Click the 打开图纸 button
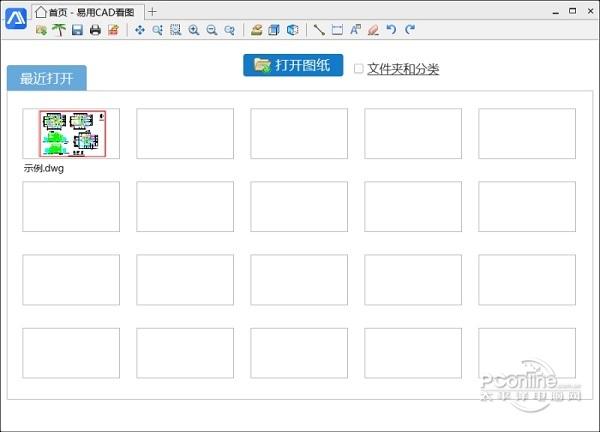 click(x=293, y=65)
